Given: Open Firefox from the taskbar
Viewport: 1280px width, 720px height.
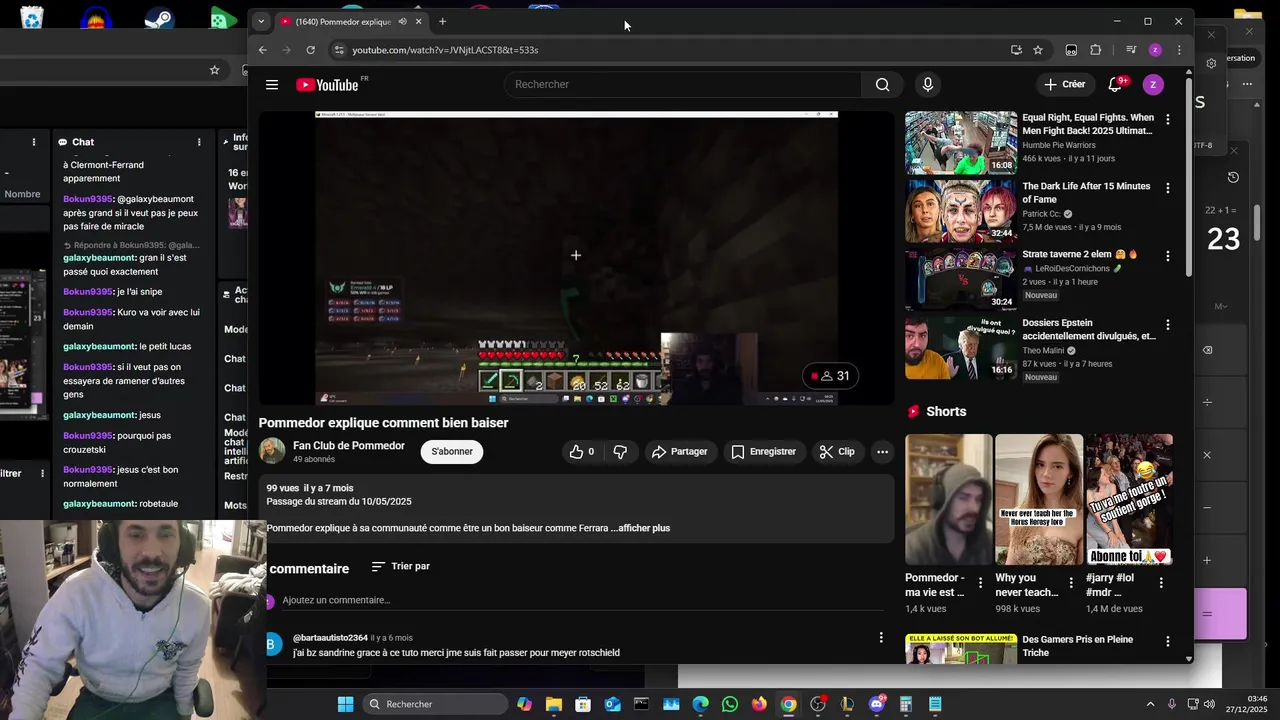Looking at the screenshot, I should tap(759, 704).
